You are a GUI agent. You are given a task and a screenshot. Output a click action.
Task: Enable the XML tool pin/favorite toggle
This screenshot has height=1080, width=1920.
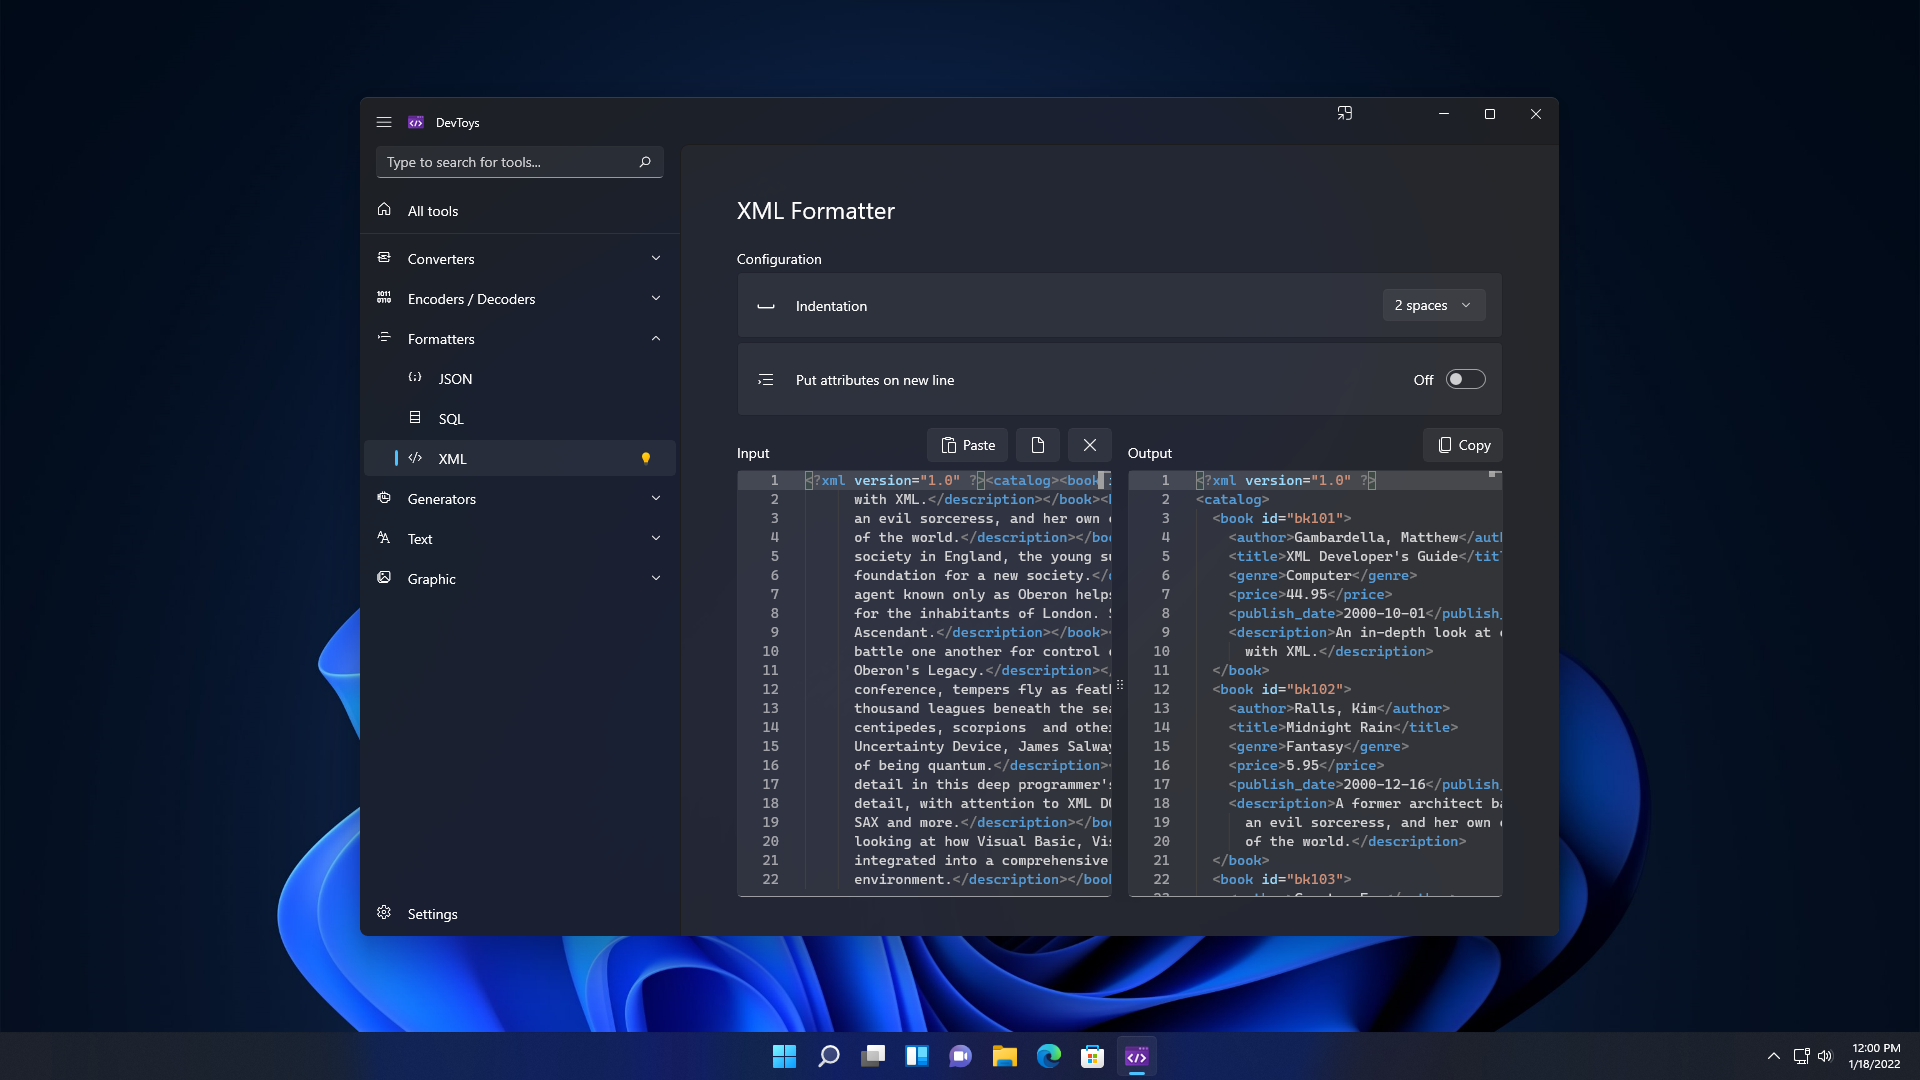point(646,458)
